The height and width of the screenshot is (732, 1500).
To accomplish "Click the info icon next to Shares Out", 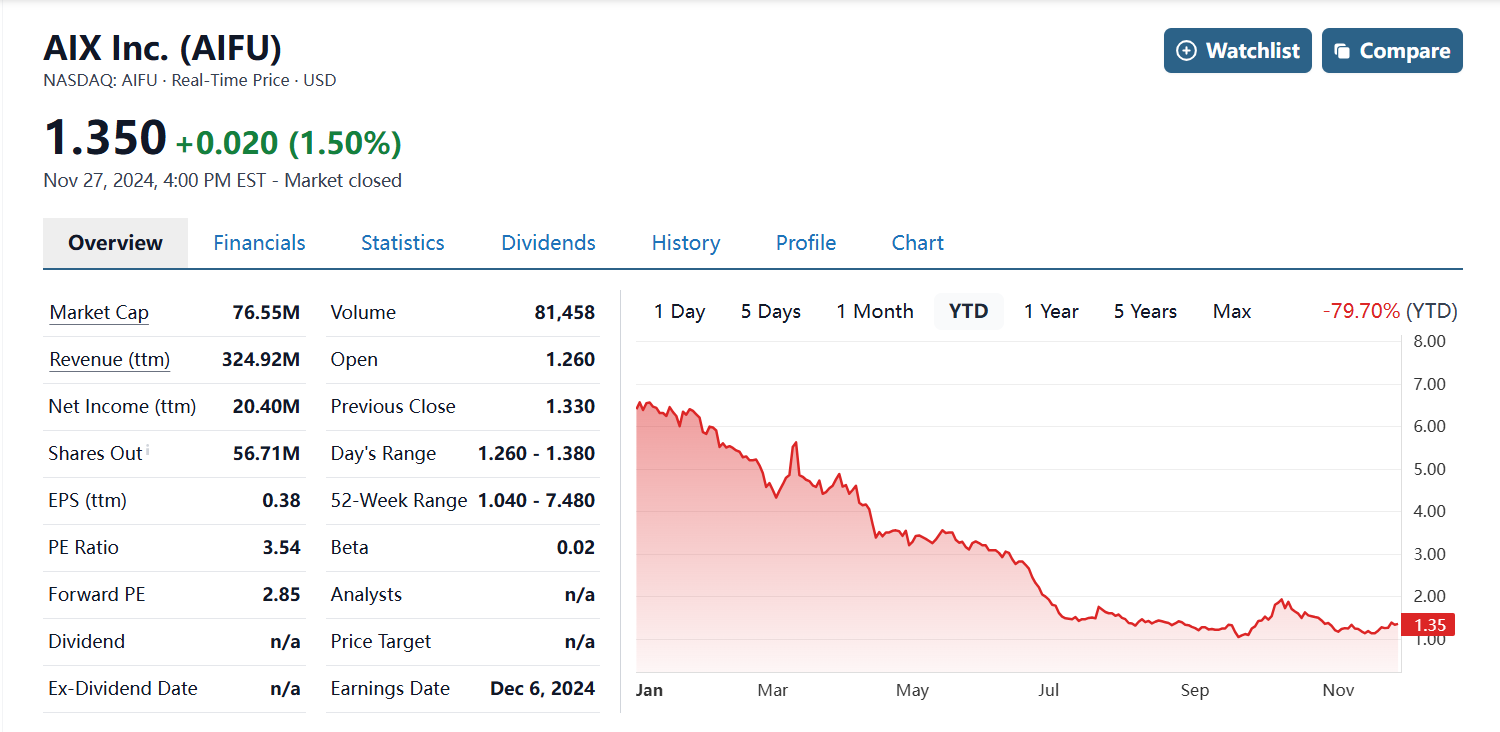I will pos(148,449).
